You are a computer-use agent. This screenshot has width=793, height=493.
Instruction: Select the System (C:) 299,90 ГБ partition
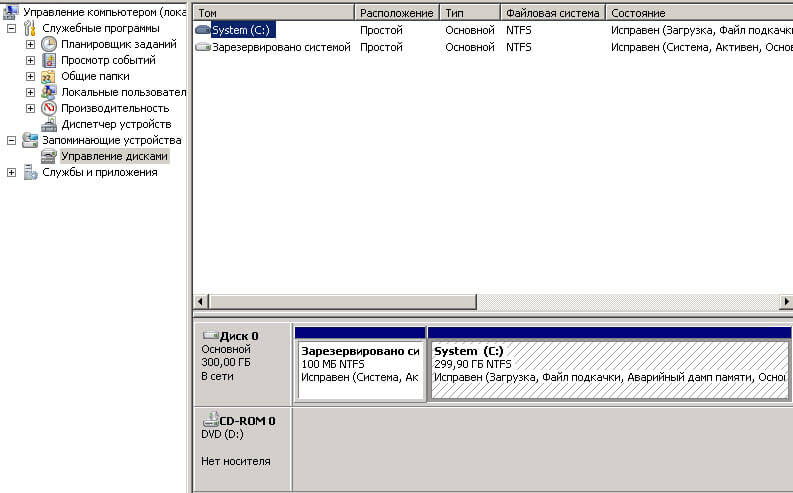click(x=609, y=364)
